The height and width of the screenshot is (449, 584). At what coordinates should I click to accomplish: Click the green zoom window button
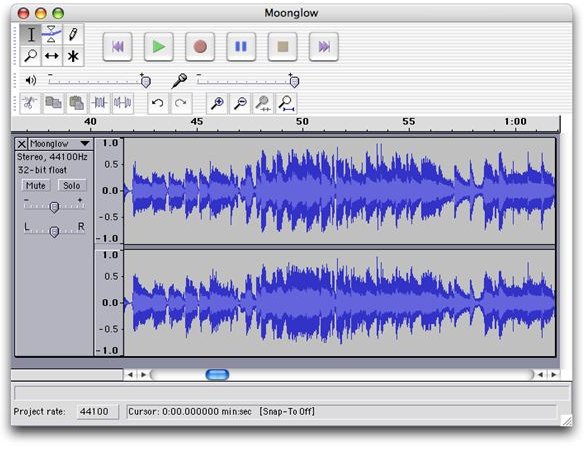pyautogui.click(x=58, y=13)
